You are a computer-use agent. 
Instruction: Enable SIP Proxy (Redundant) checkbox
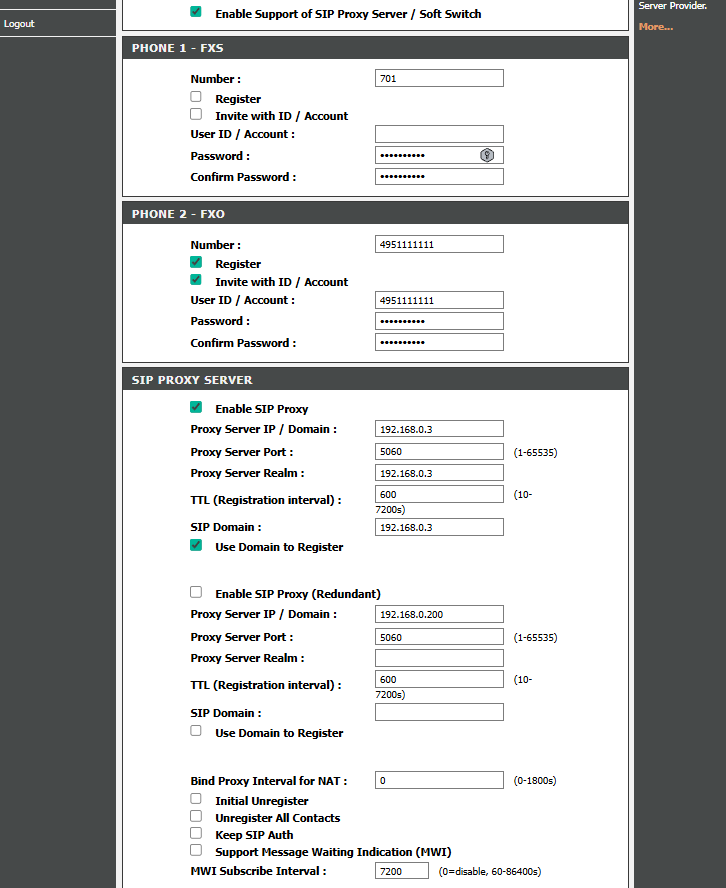click(196, 593)
